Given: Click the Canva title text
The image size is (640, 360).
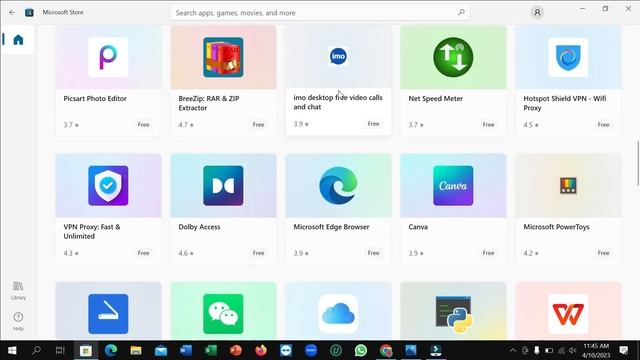Looking at the screenshot, I should tap(418, 227).
